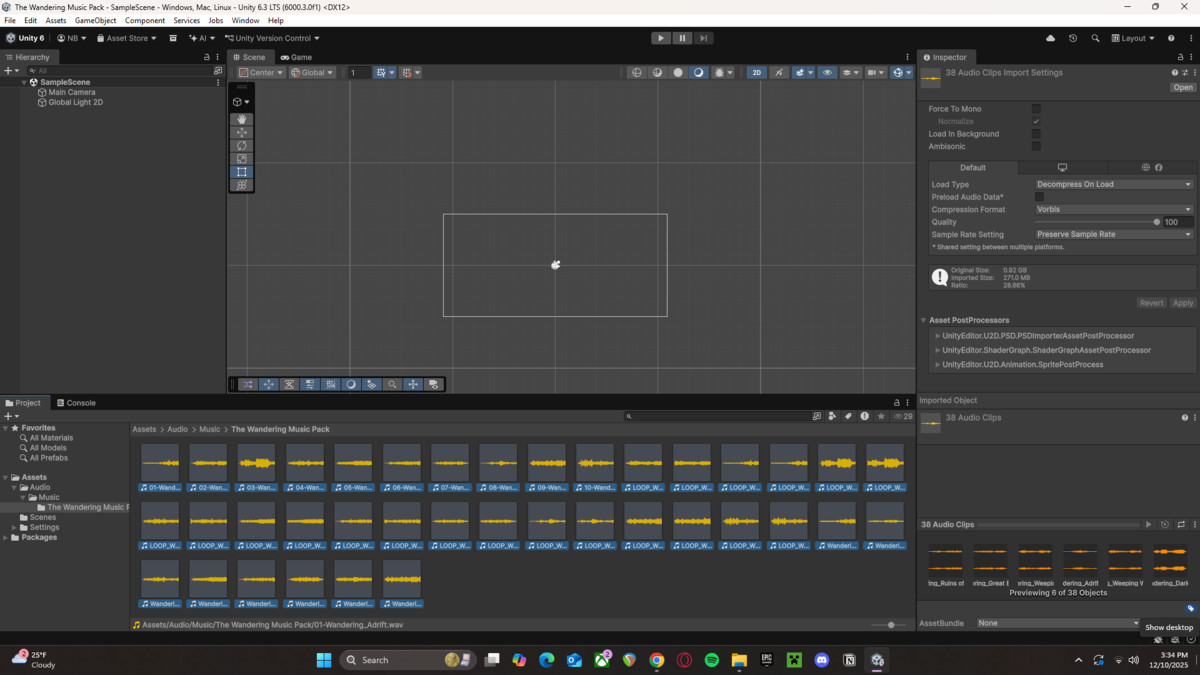Open Unity cloud services icon
The height and width of the screenshot is (675, 1200).
(x=1050, y=38)
